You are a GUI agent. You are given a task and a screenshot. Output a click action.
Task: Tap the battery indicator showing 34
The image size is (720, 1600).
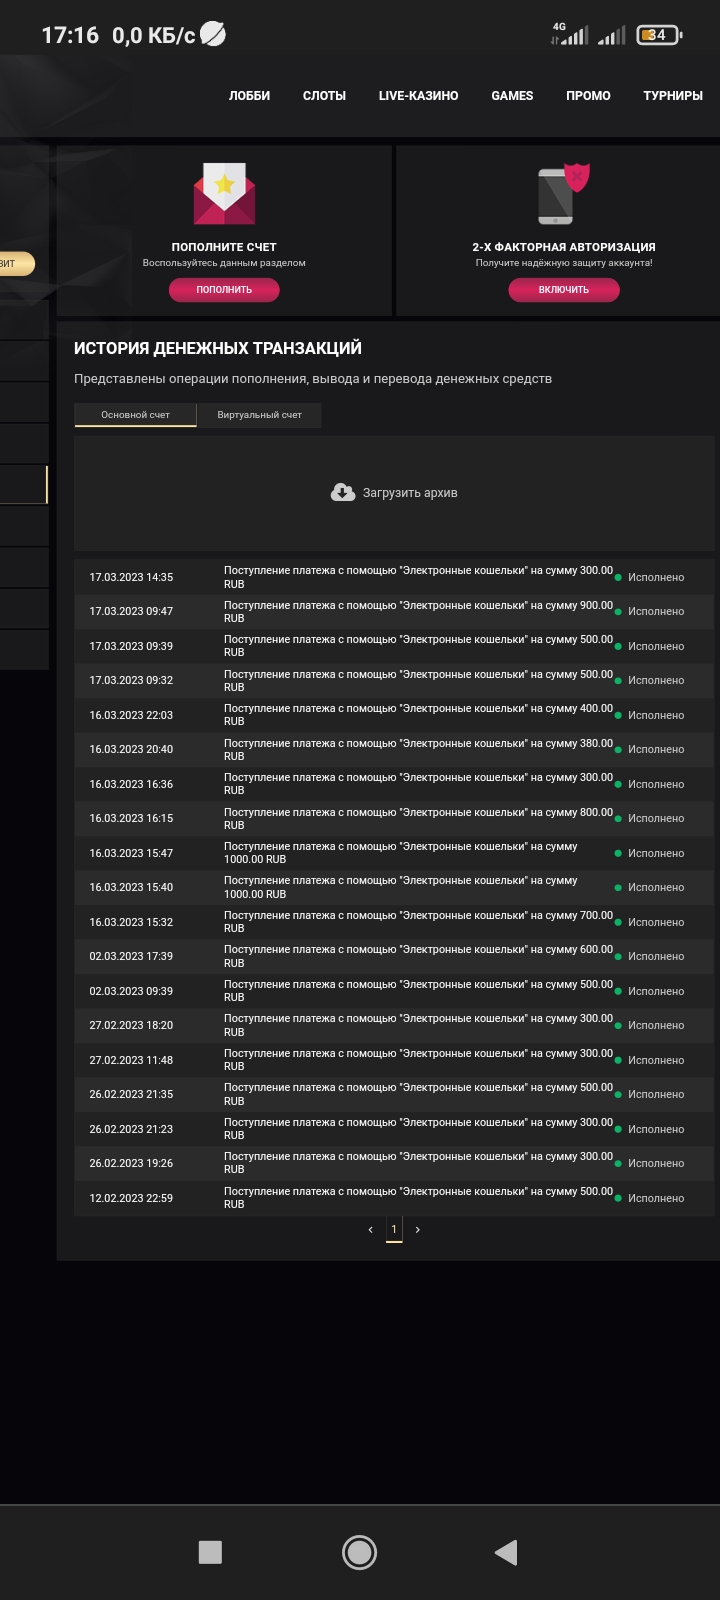click(x=658, y=32)
